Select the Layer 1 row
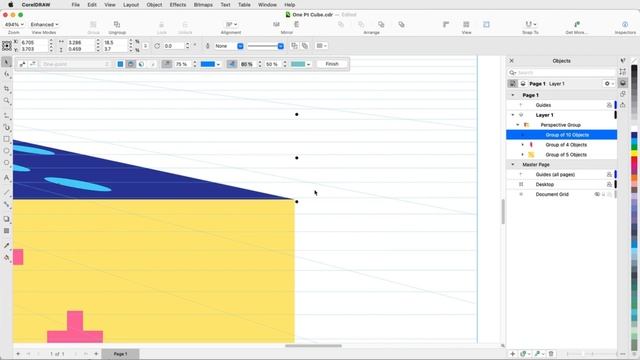Viewport: 640px width, 360px height. pos(562,115)
